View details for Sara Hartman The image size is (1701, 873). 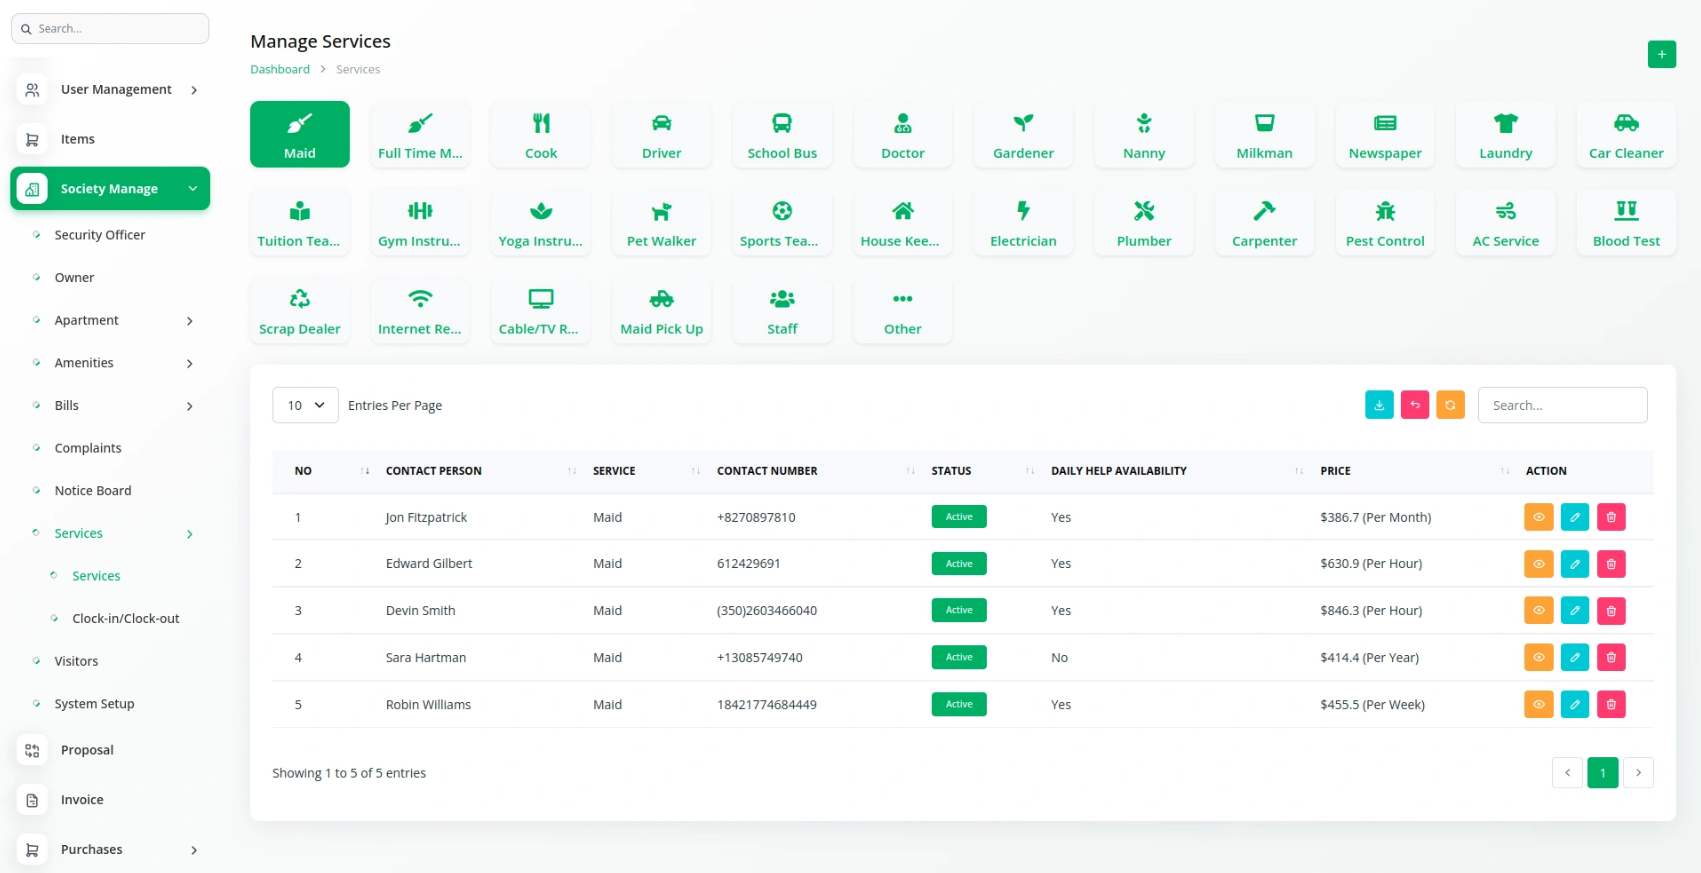point(1538,657)
